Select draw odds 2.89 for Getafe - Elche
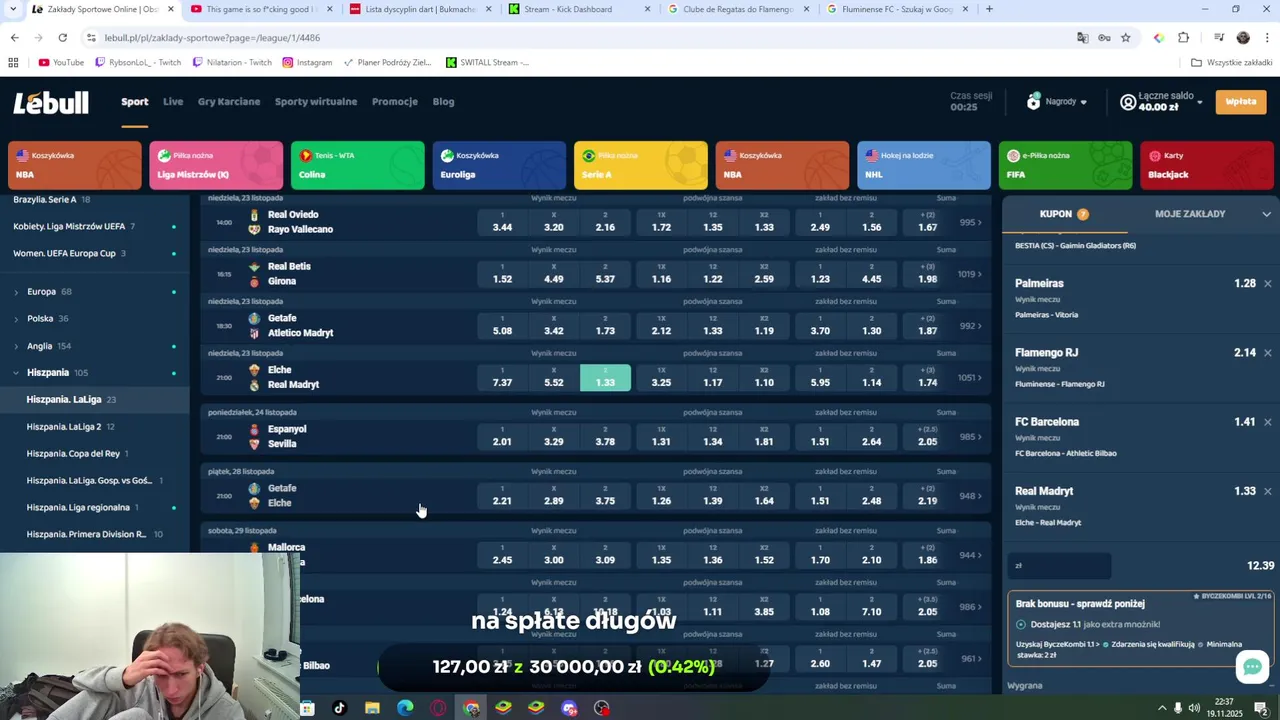This screenshot has width=1280, height=720. (553, 496)
